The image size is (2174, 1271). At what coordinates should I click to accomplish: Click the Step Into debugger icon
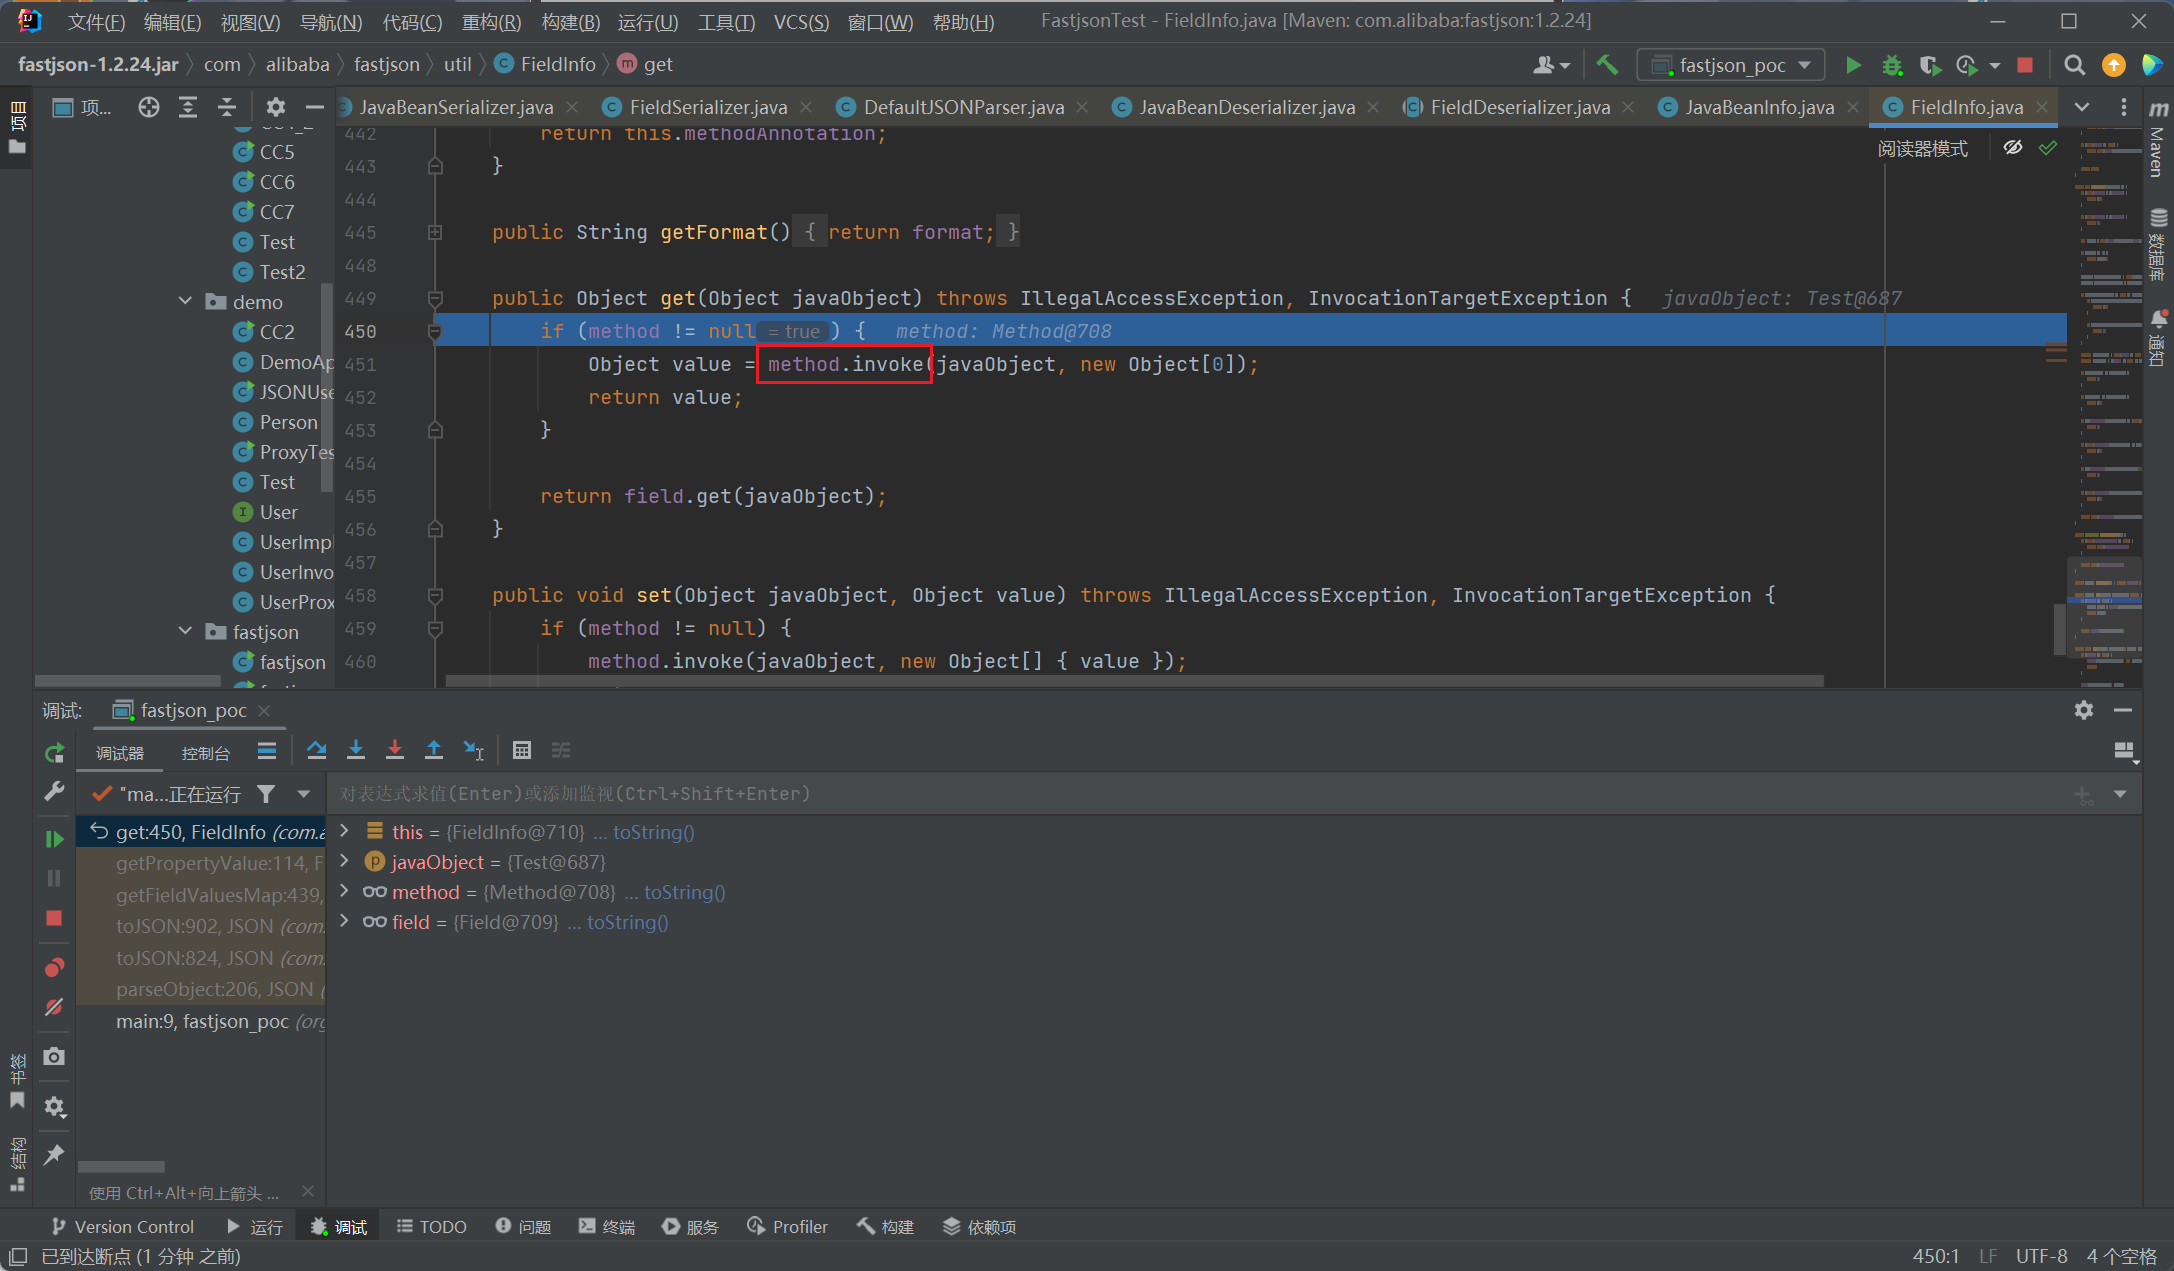click(356, 750)
